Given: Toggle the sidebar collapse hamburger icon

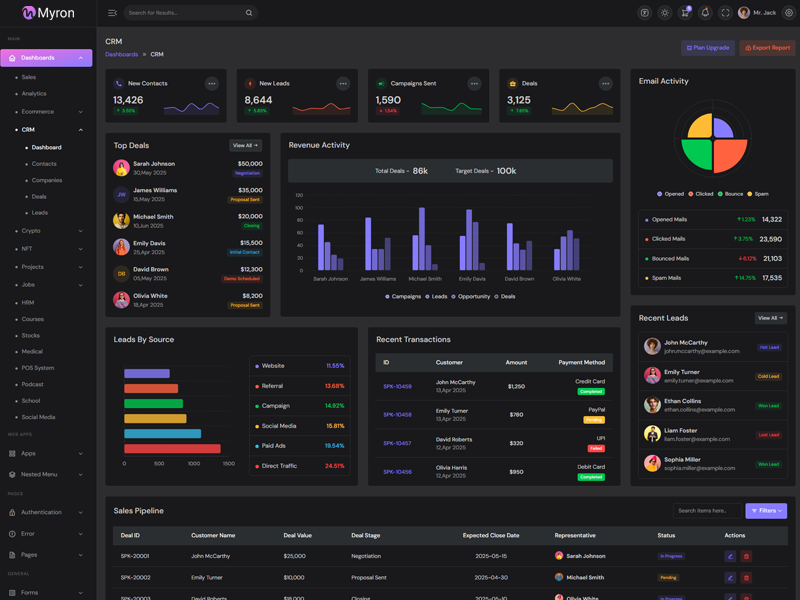Looking at the screenshot, I should pyautogui.click(x=112, y=13).
